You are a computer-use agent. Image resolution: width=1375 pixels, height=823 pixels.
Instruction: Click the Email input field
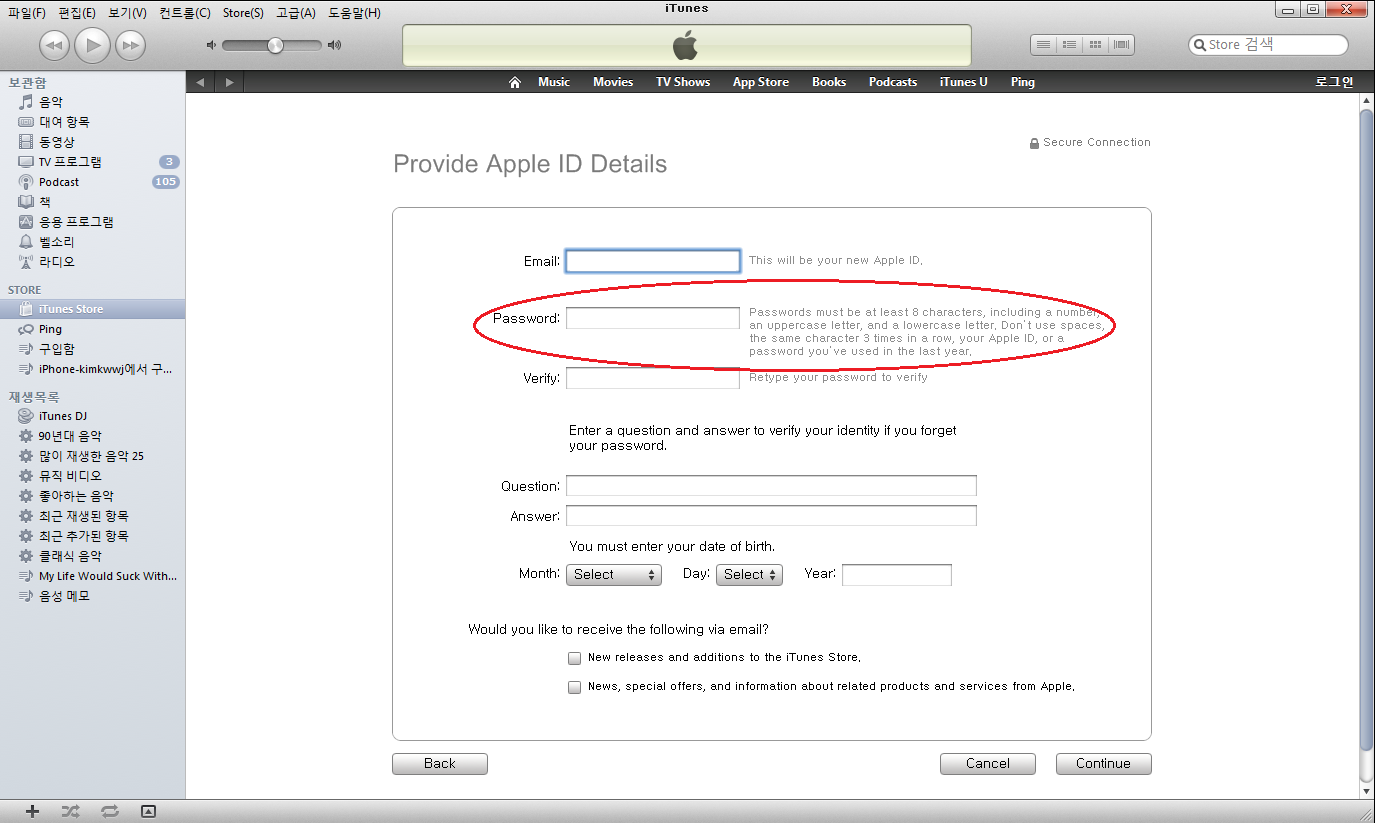click(x=653, y=261)
